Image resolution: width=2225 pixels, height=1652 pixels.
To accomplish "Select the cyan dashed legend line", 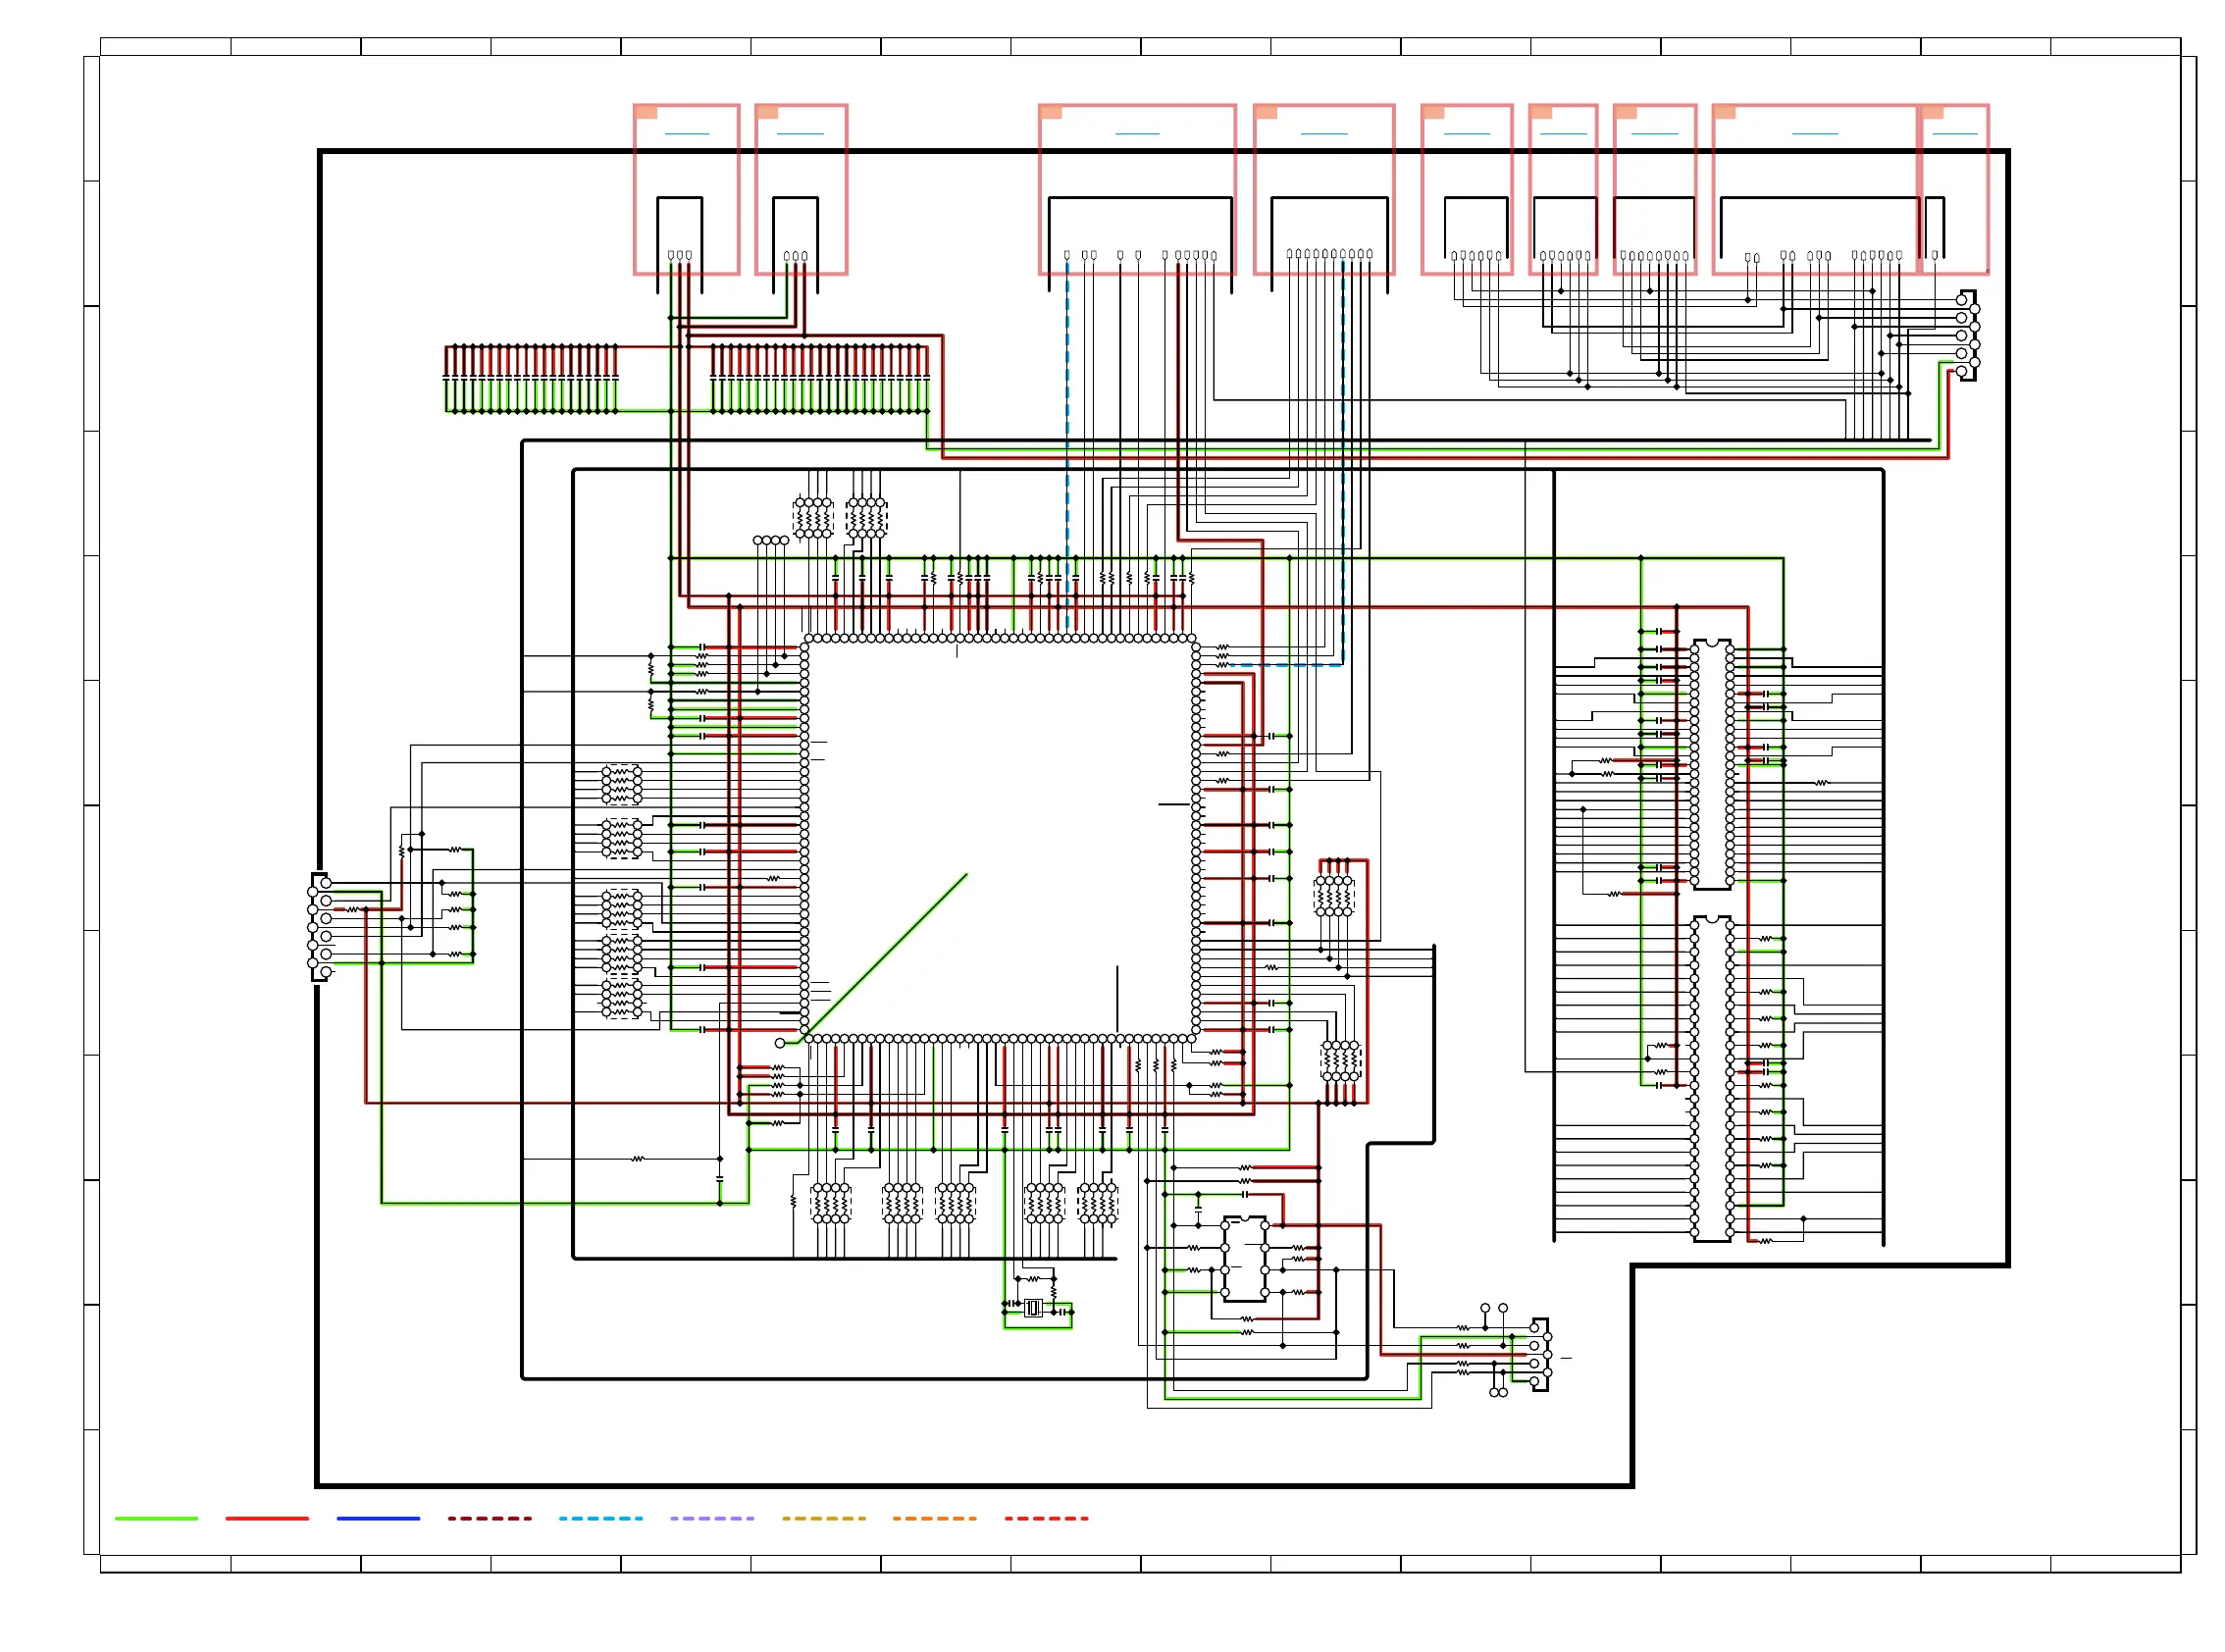I will (x=601, y=1518).
